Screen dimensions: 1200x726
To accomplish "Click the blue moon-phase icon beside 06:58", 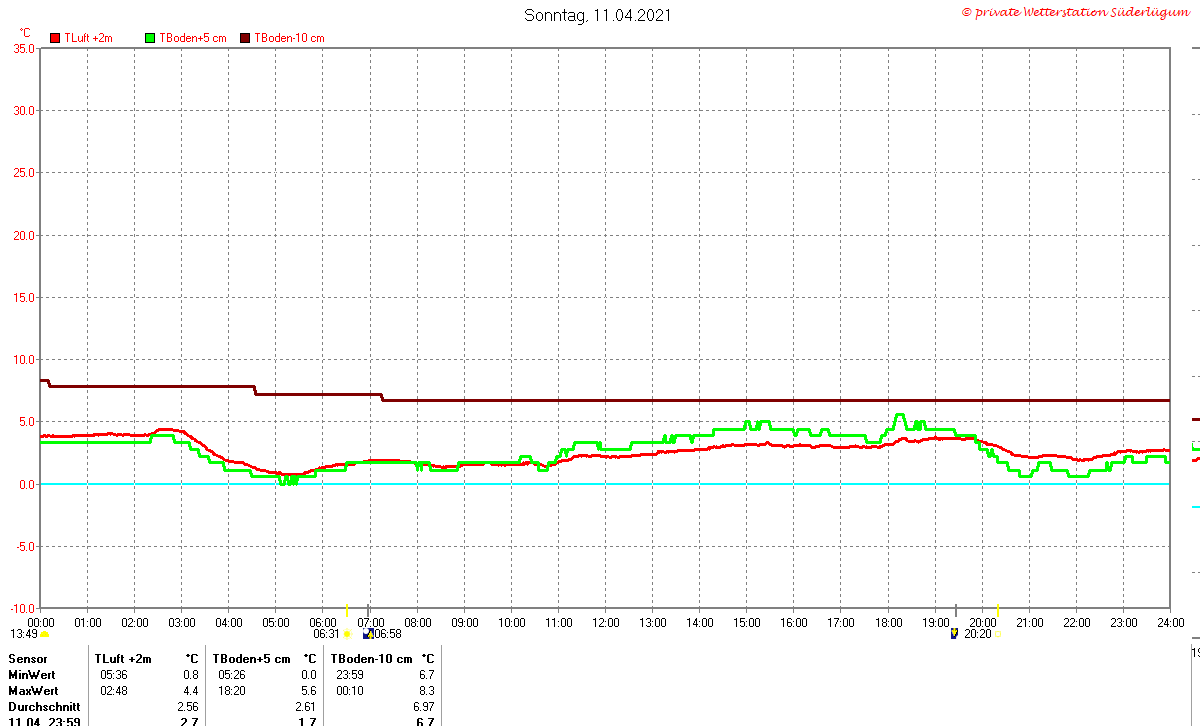I will [367, 634].
